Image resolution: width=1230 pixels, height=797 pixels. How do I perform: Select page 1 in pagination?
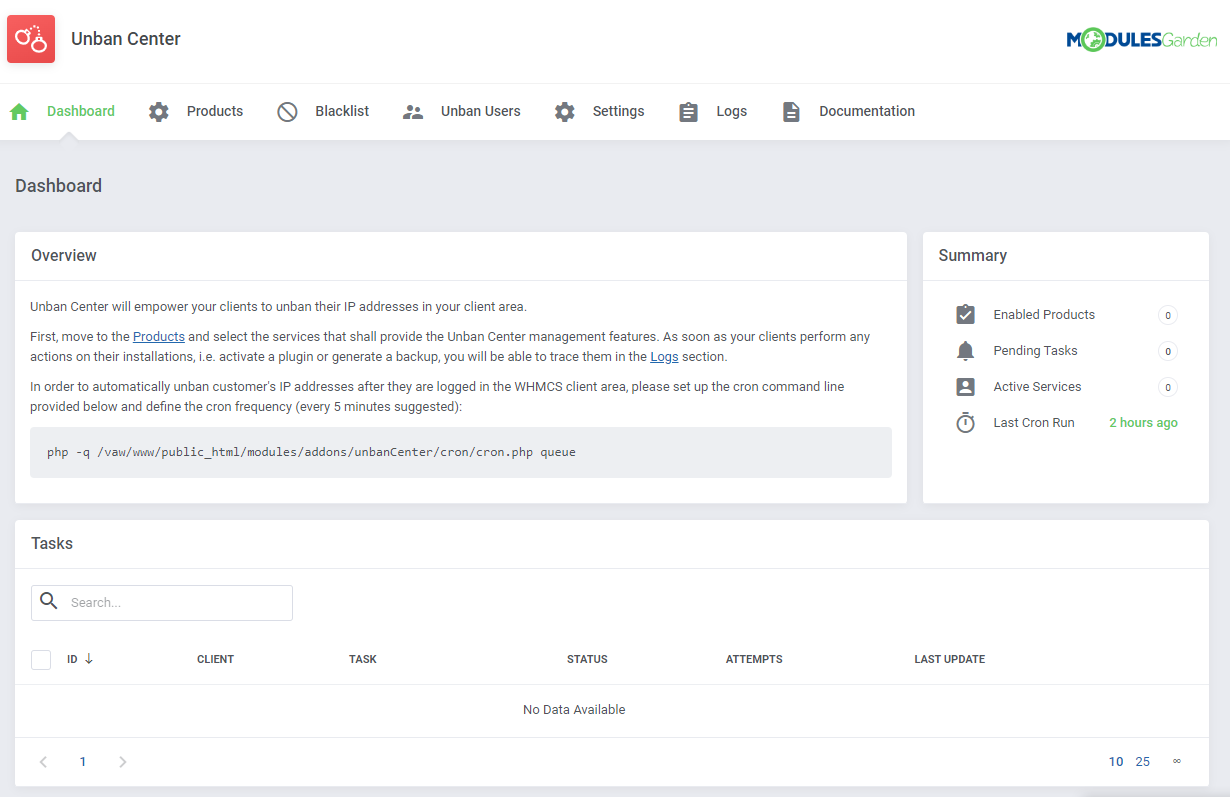pyautogui.click(x=83, y=762)
